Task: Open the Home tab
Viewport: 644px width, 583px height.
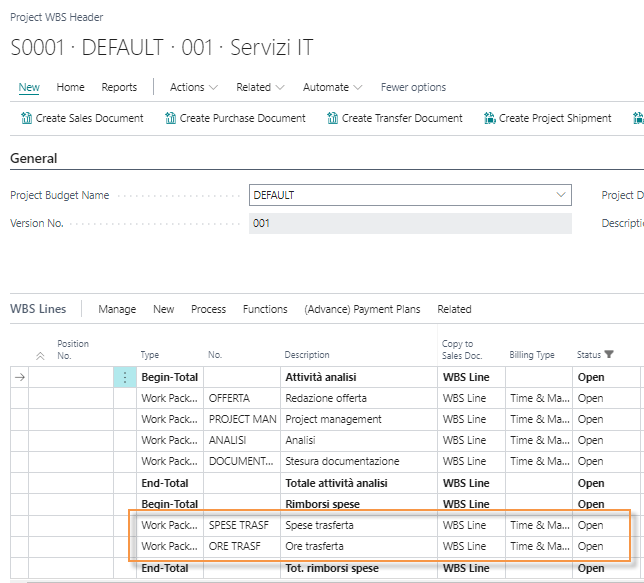Action: (x=70, y=87)
